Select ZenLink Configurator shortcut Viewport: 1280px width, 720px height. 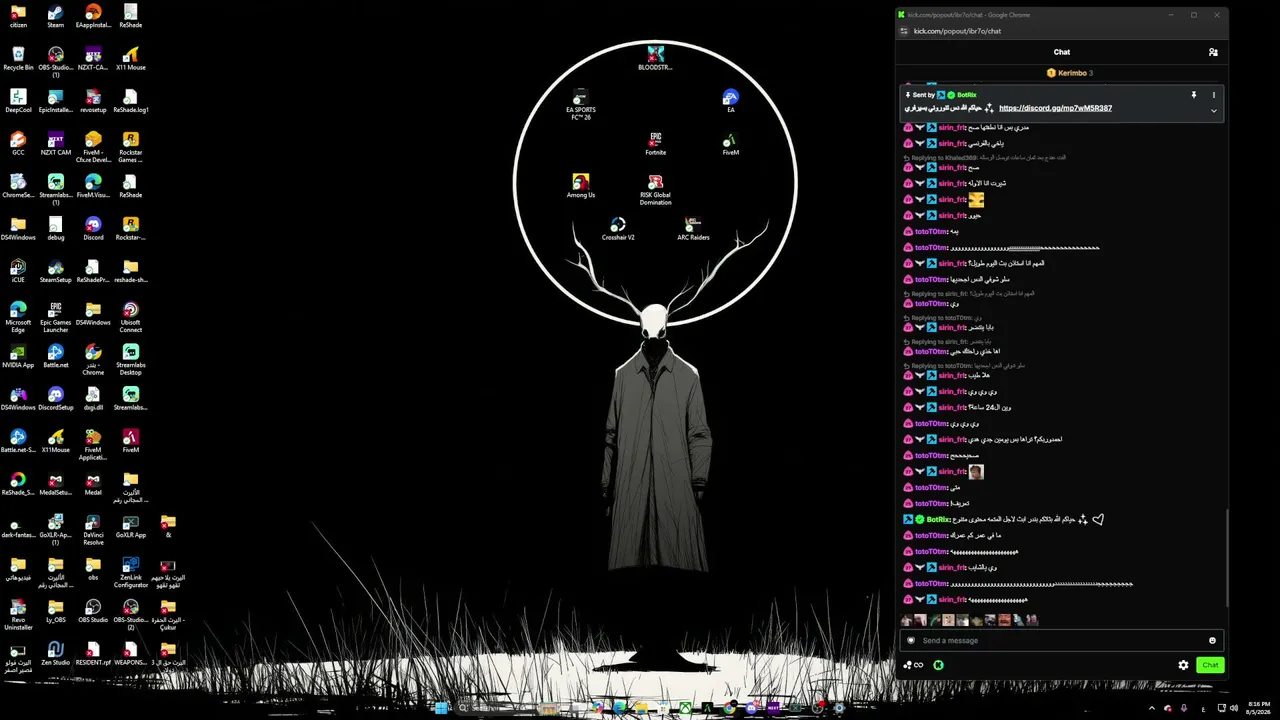pos(131,572)
